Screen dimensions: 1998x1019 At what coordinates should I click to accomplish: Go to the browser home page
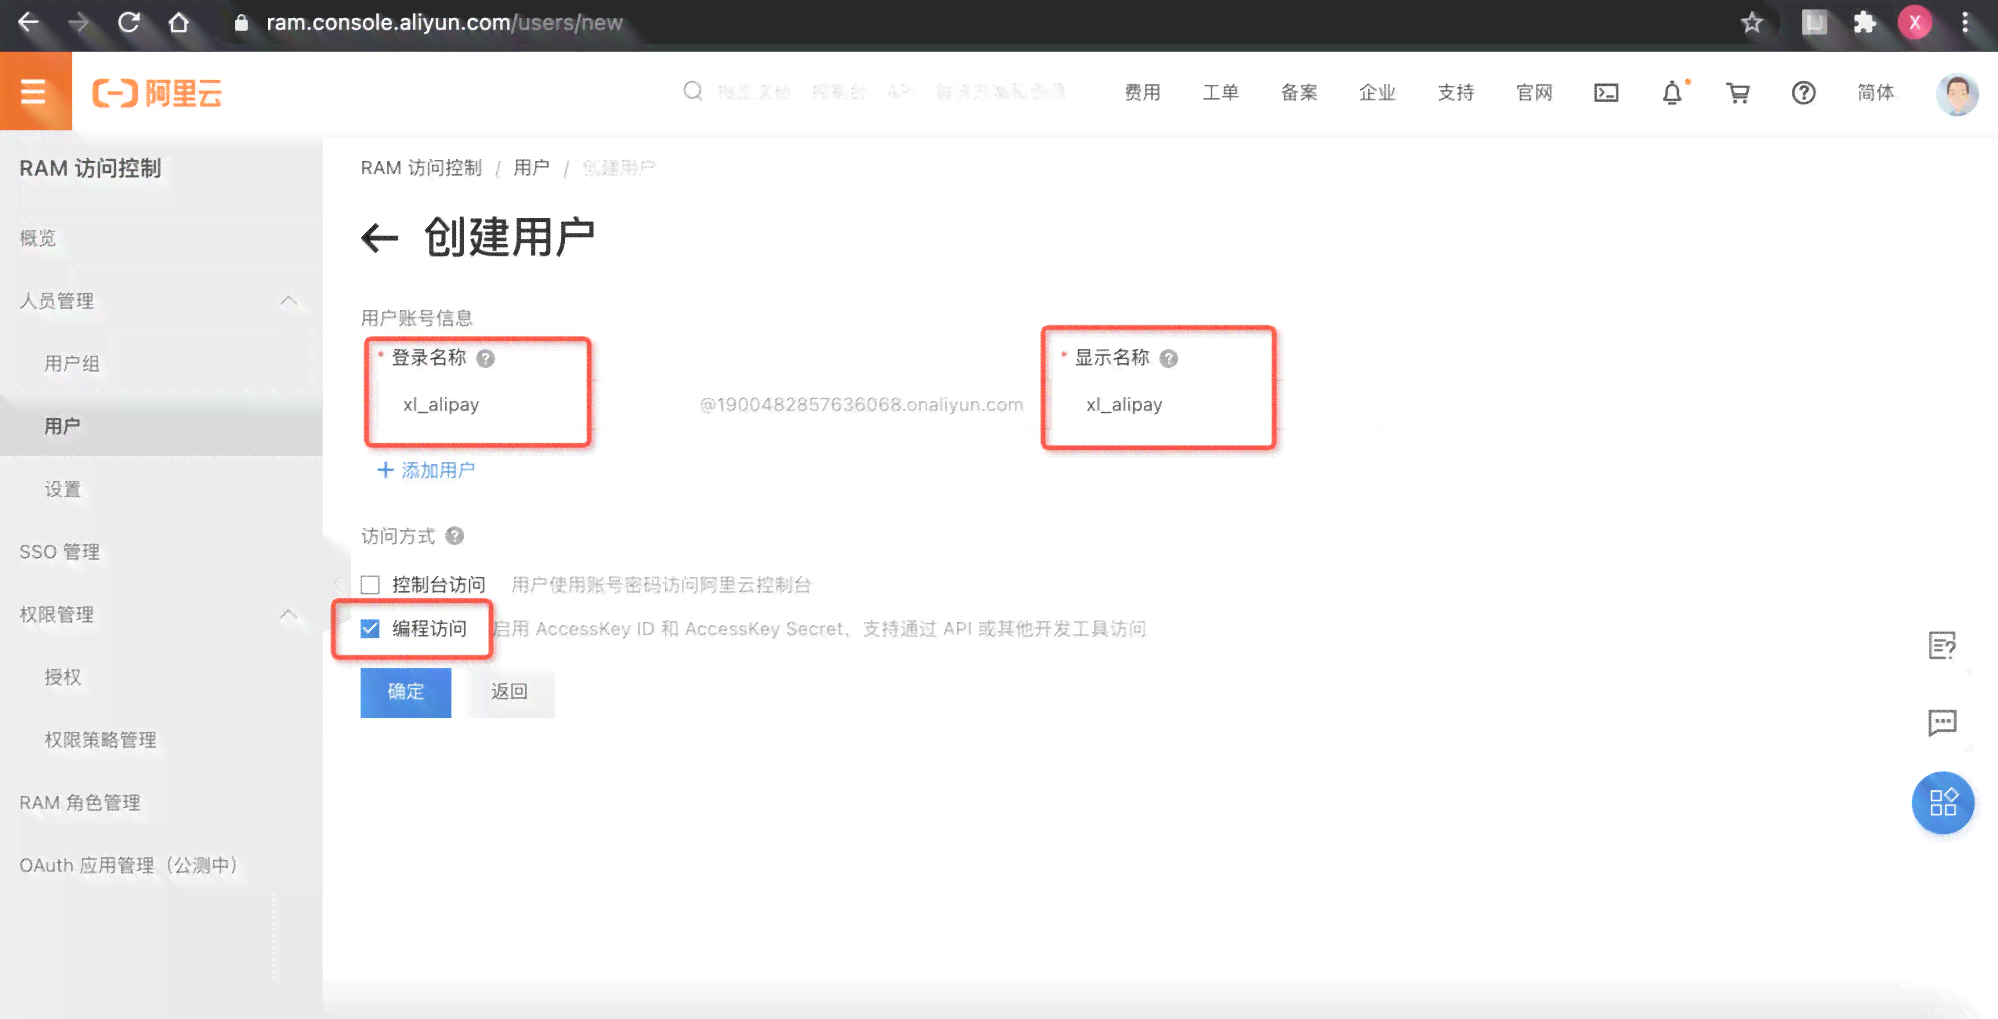179,22
